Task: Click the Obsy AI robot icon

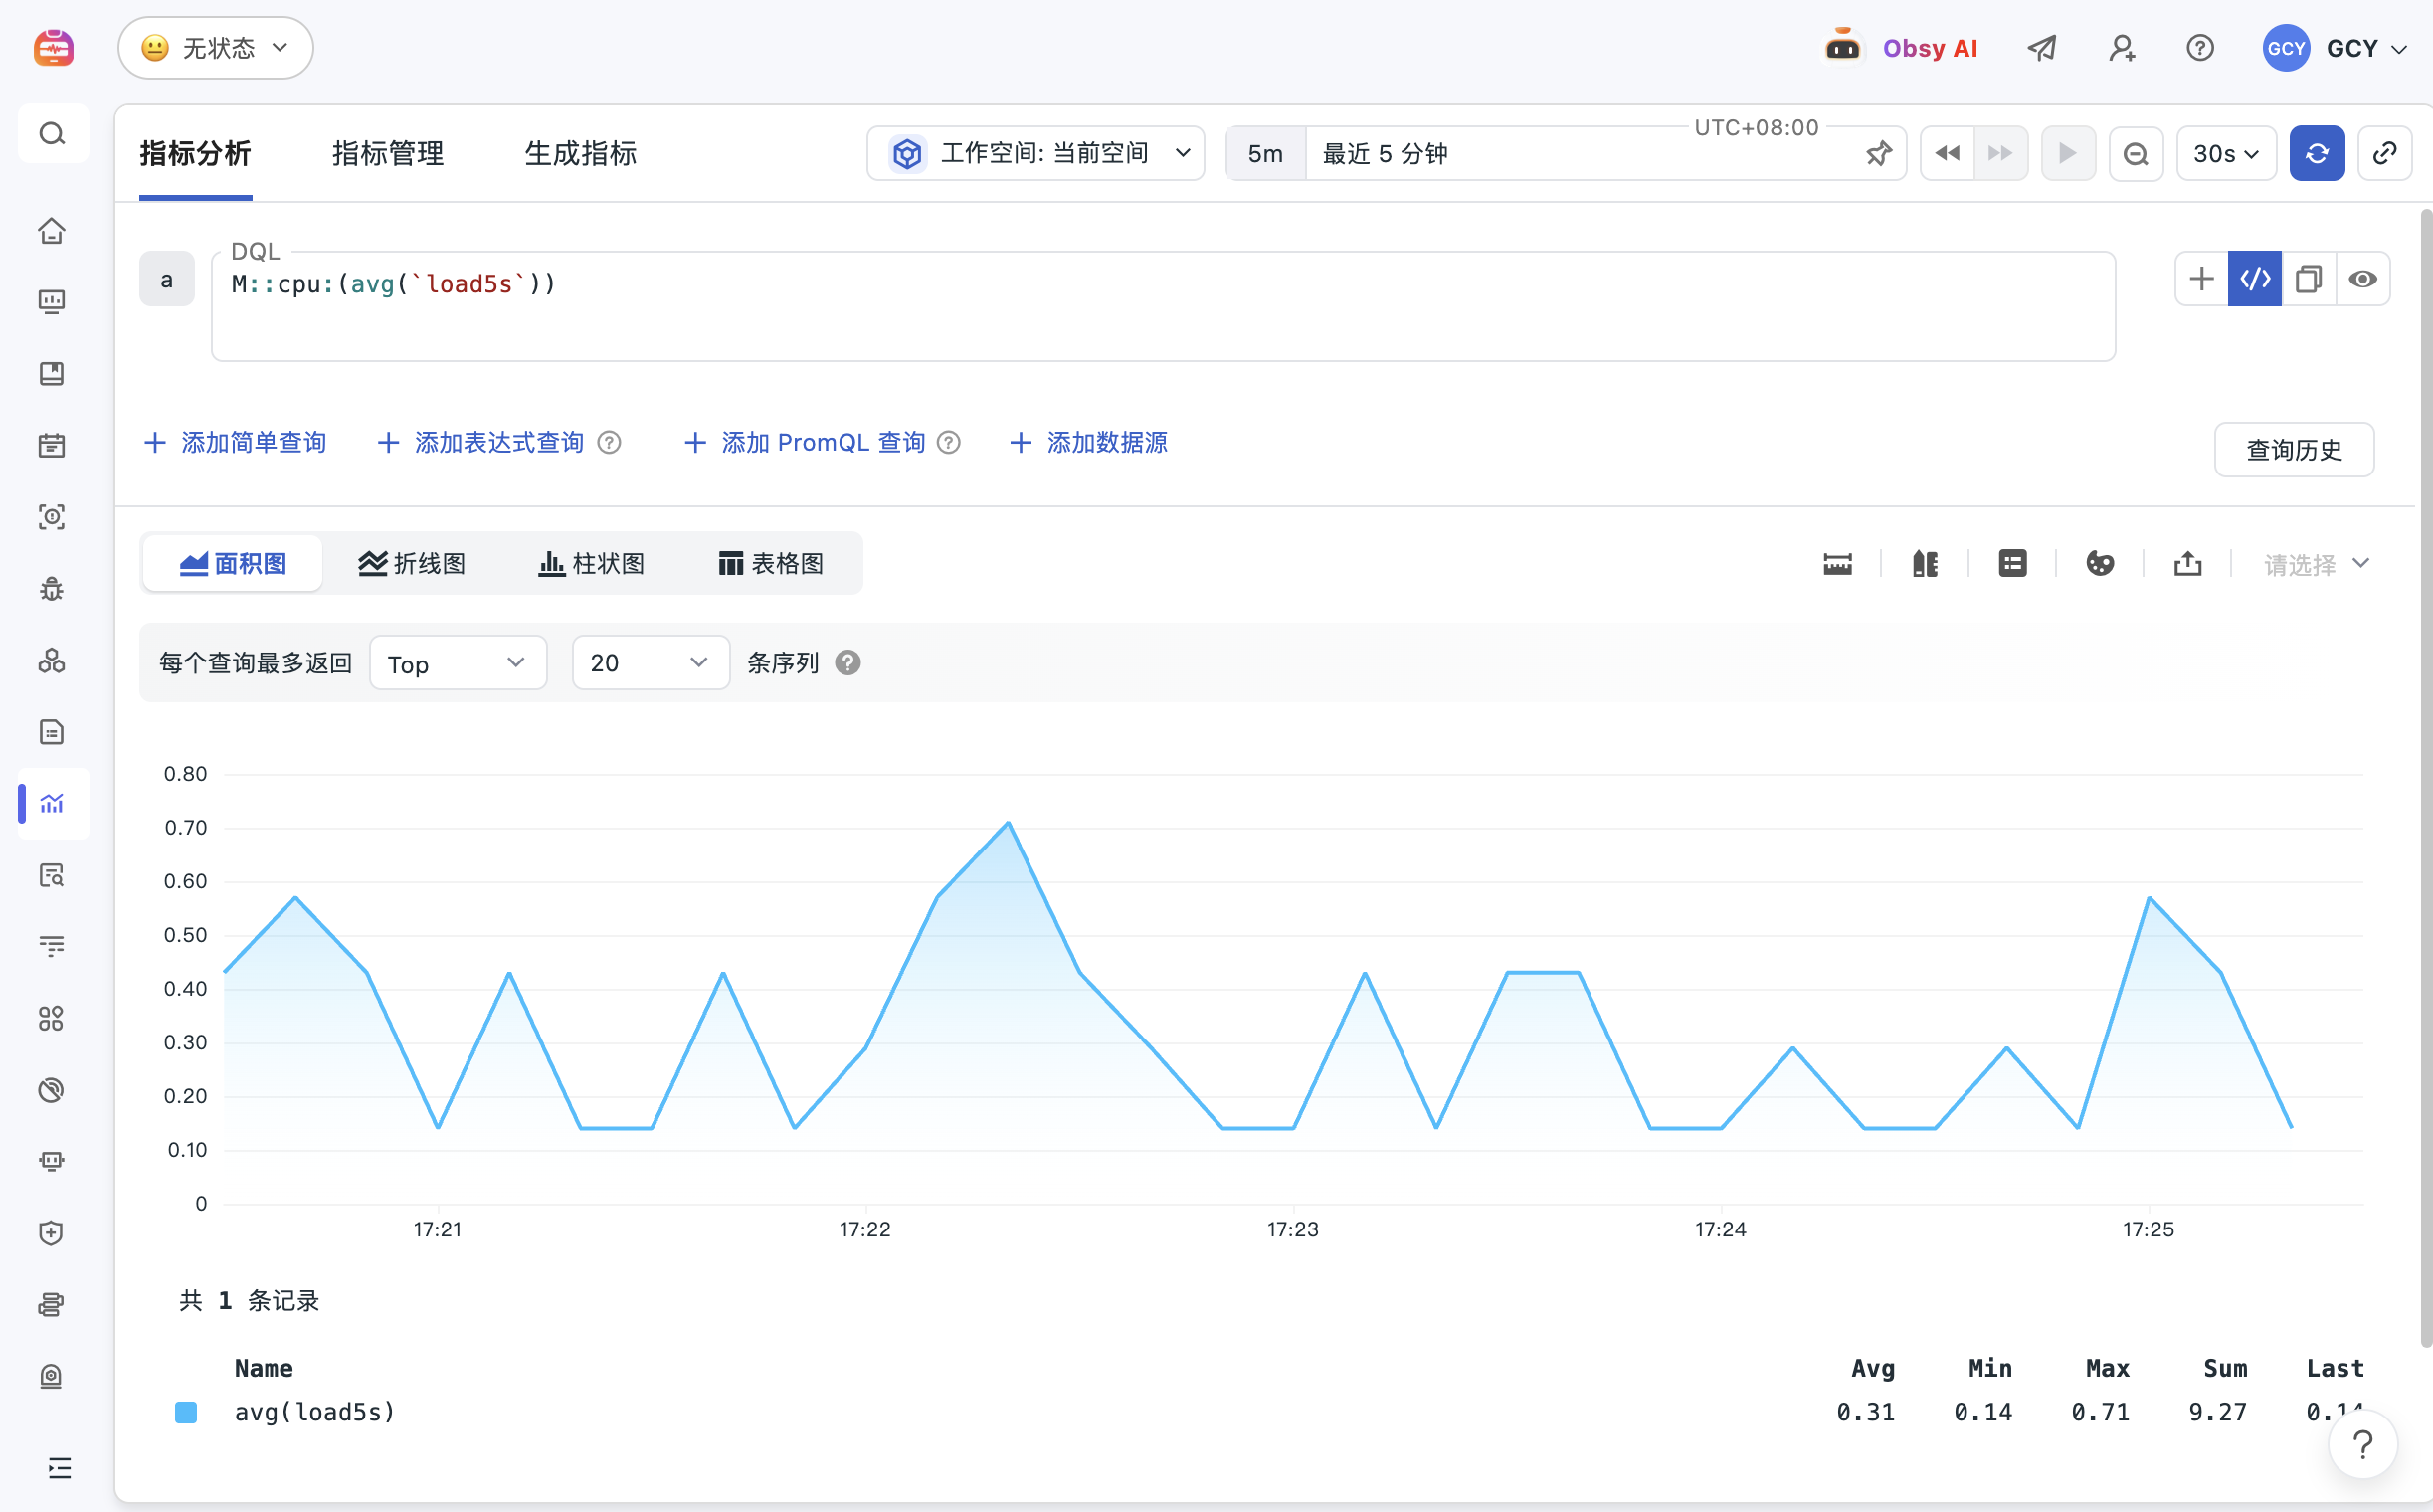Action: click(x=1842, y=47)
